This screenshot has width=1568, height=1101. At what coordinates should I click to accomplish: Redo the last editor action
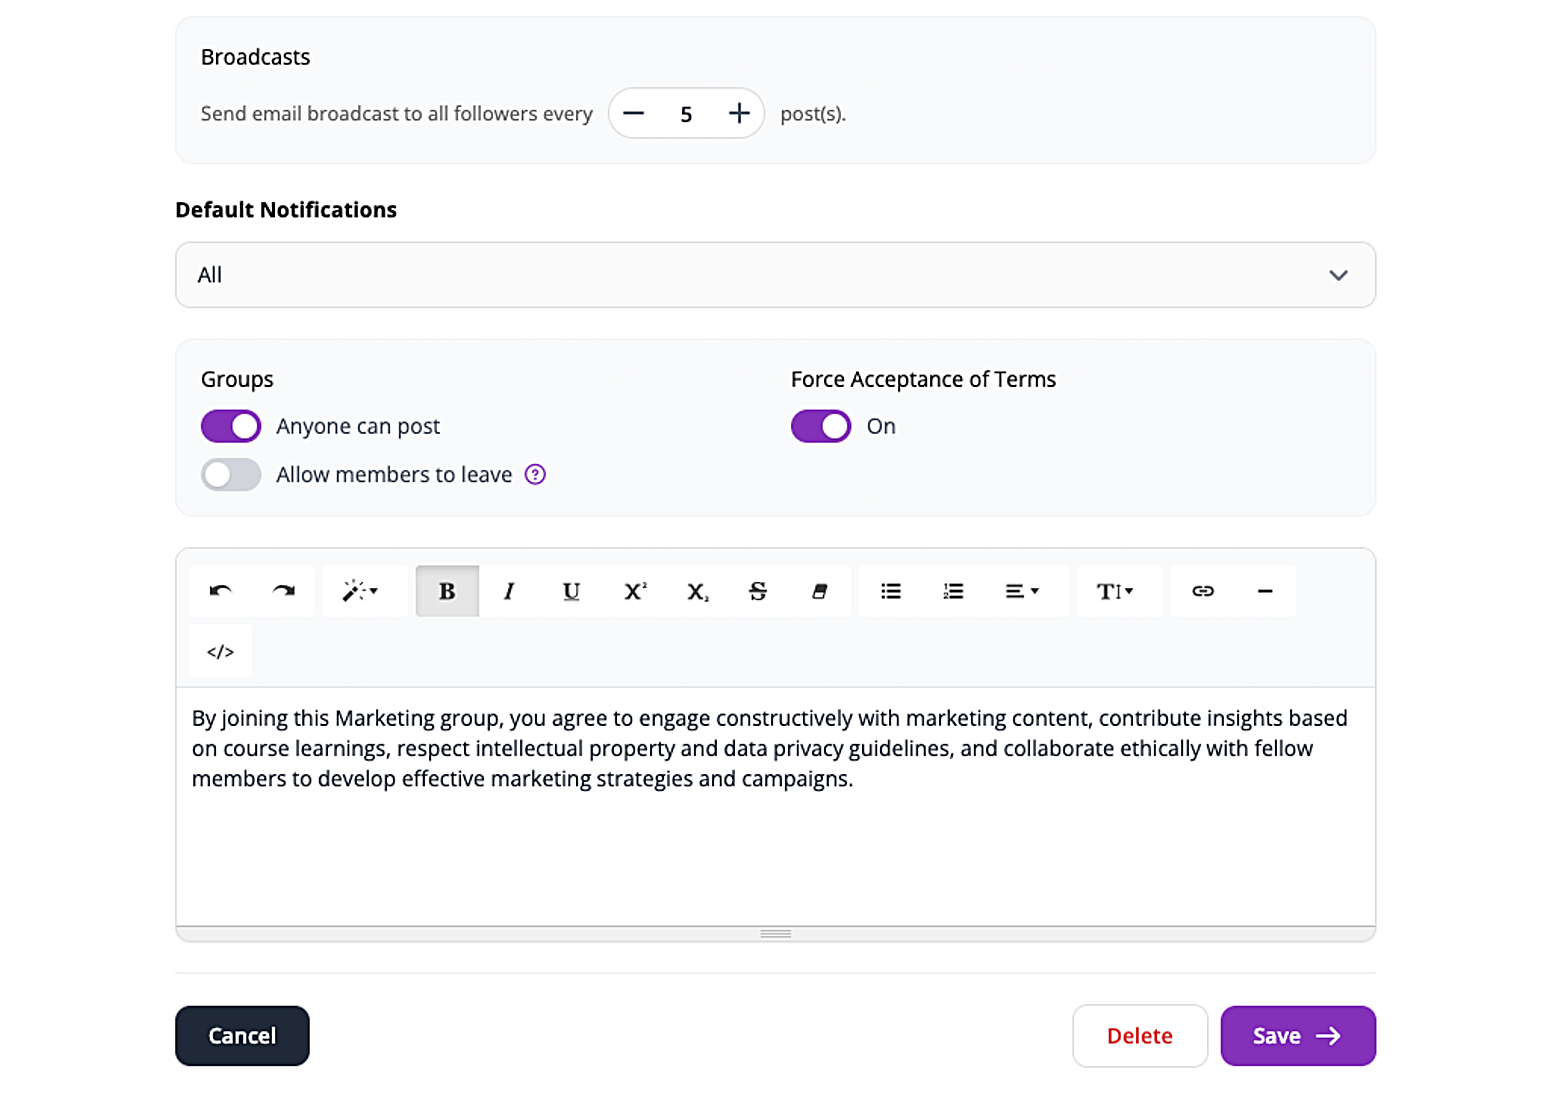[x=283, y=591]
